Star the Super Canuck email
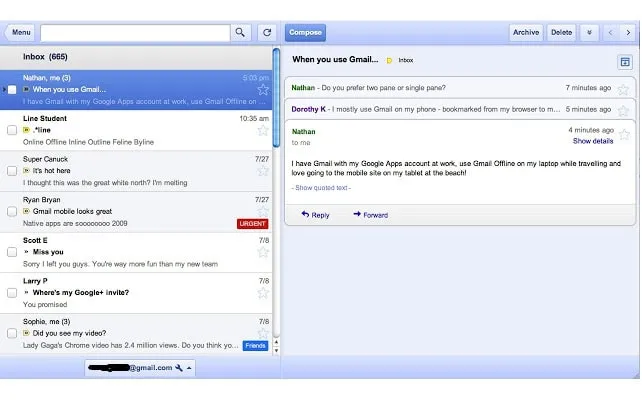This screenshot has height=401, width=642. tap(263, 171)
